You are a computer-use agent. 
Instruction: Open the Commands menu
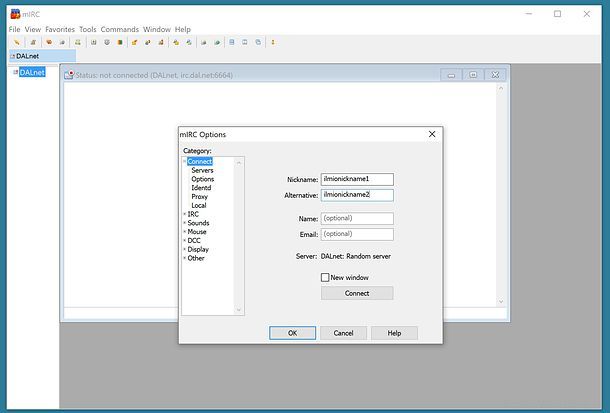click(x=119, y=29)
